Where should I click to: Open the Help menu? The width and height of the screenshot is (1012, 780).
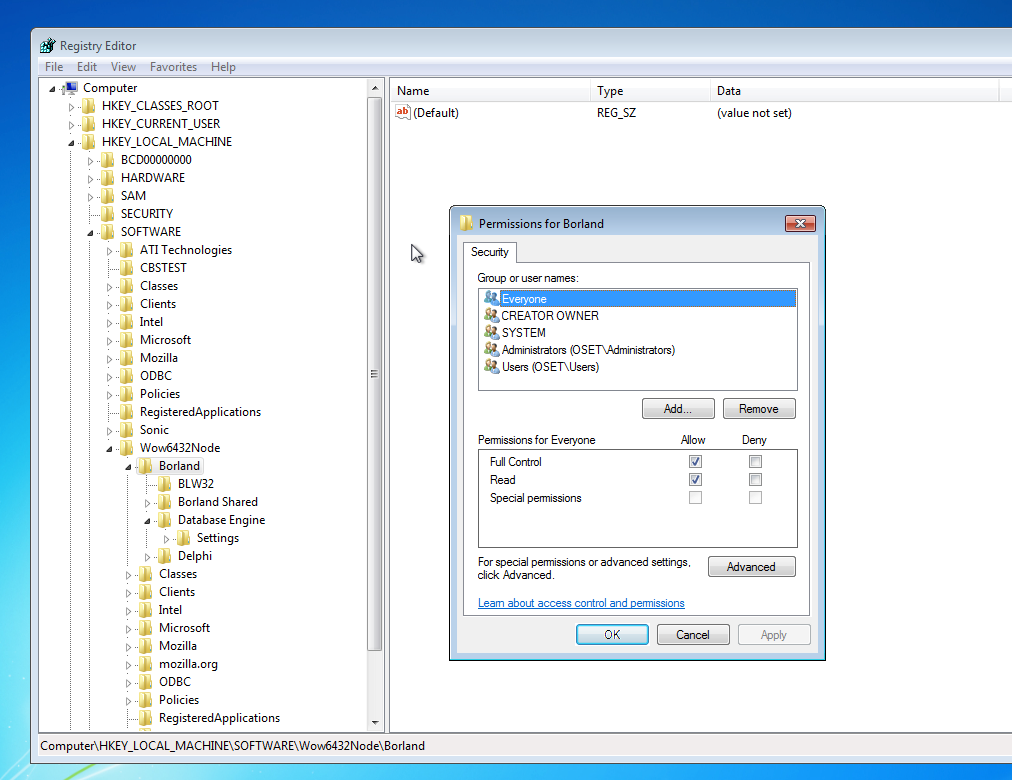223,67
